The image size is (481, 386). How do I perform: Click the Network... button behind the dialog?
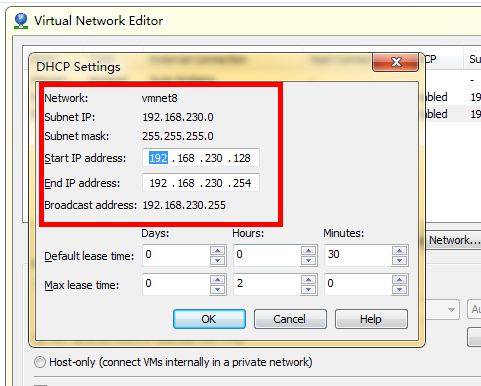pyautogui.click(x=454, y=240)
